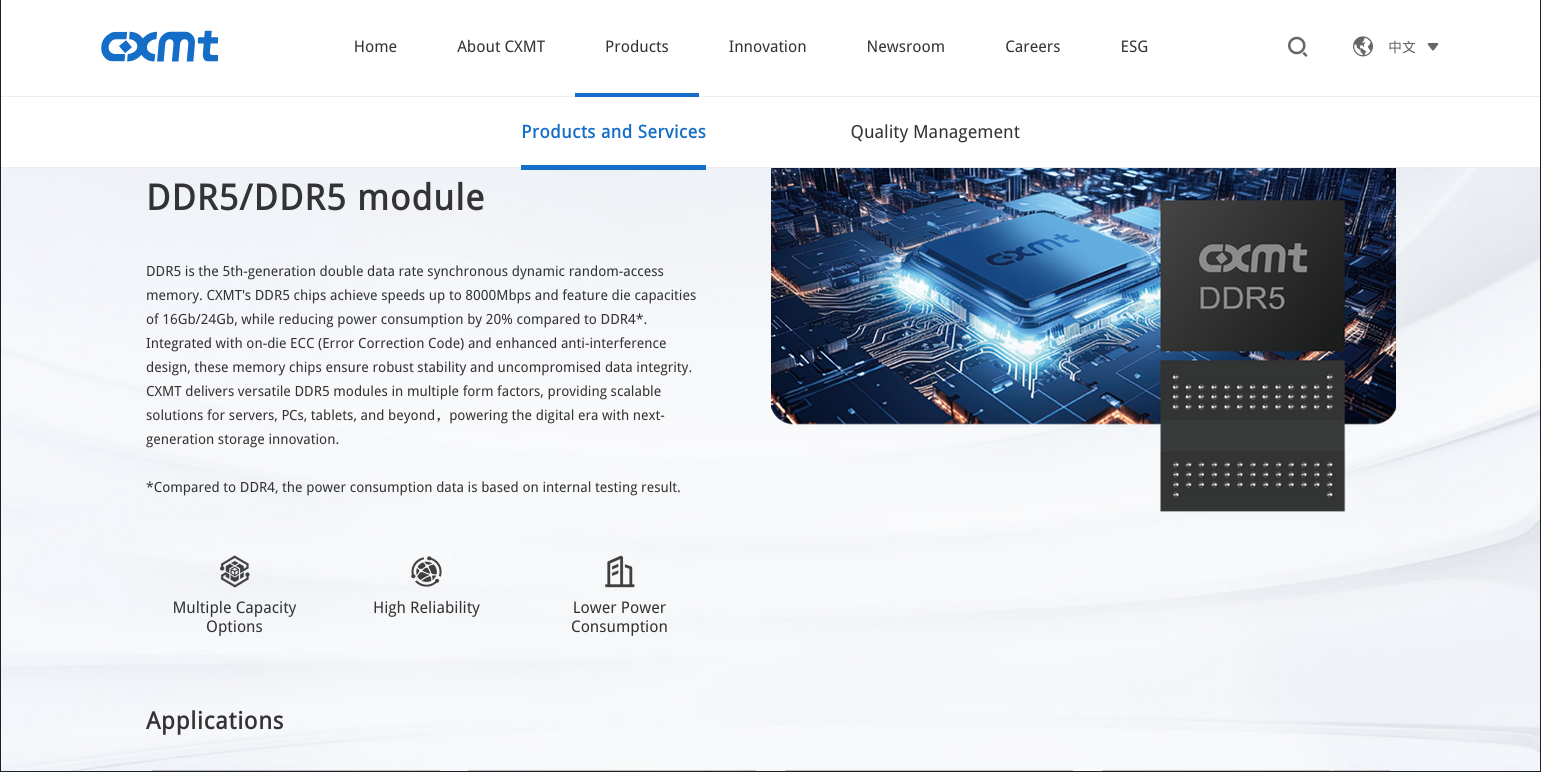The width and height of the screenshot is (1541, 772).
Task: Click the DDR5/DDR5 module heading
Action: [x=315, y=198]
